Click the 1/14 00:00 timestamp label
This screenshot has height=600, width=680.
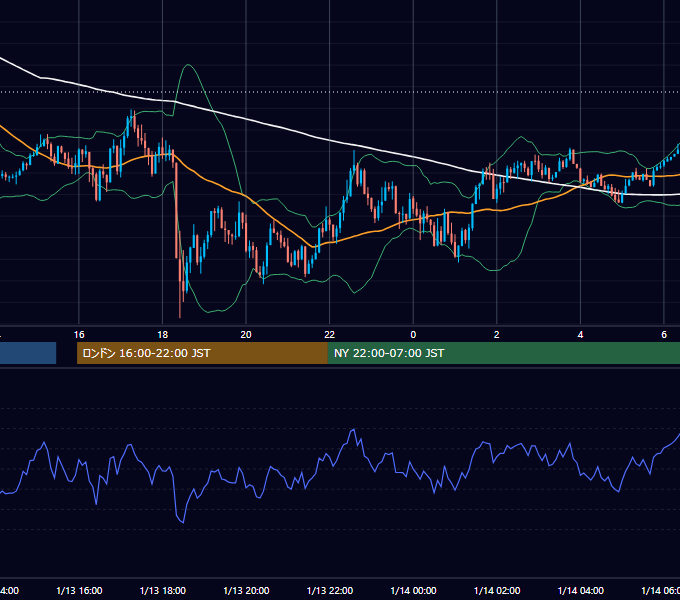413,590
